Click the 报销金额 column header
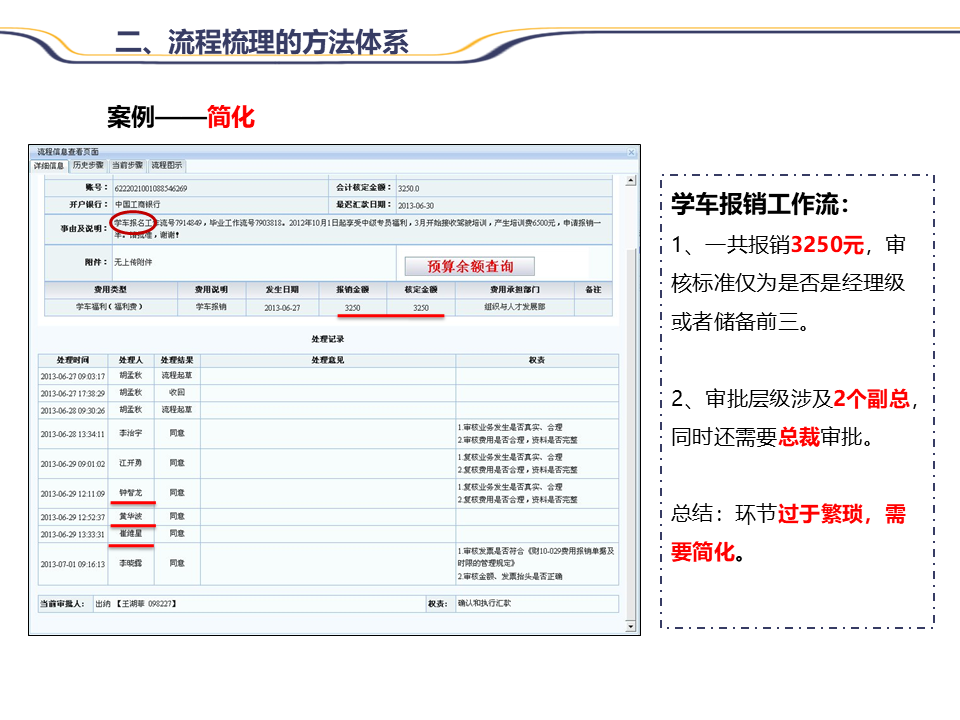 tap(353, 290)
